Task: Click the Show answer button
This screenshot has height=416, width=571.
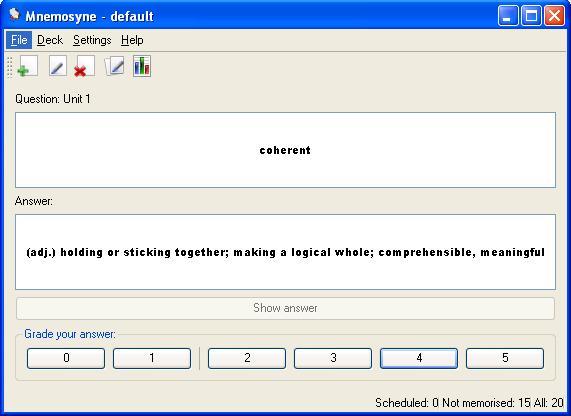Action: [x=286, y=308]
